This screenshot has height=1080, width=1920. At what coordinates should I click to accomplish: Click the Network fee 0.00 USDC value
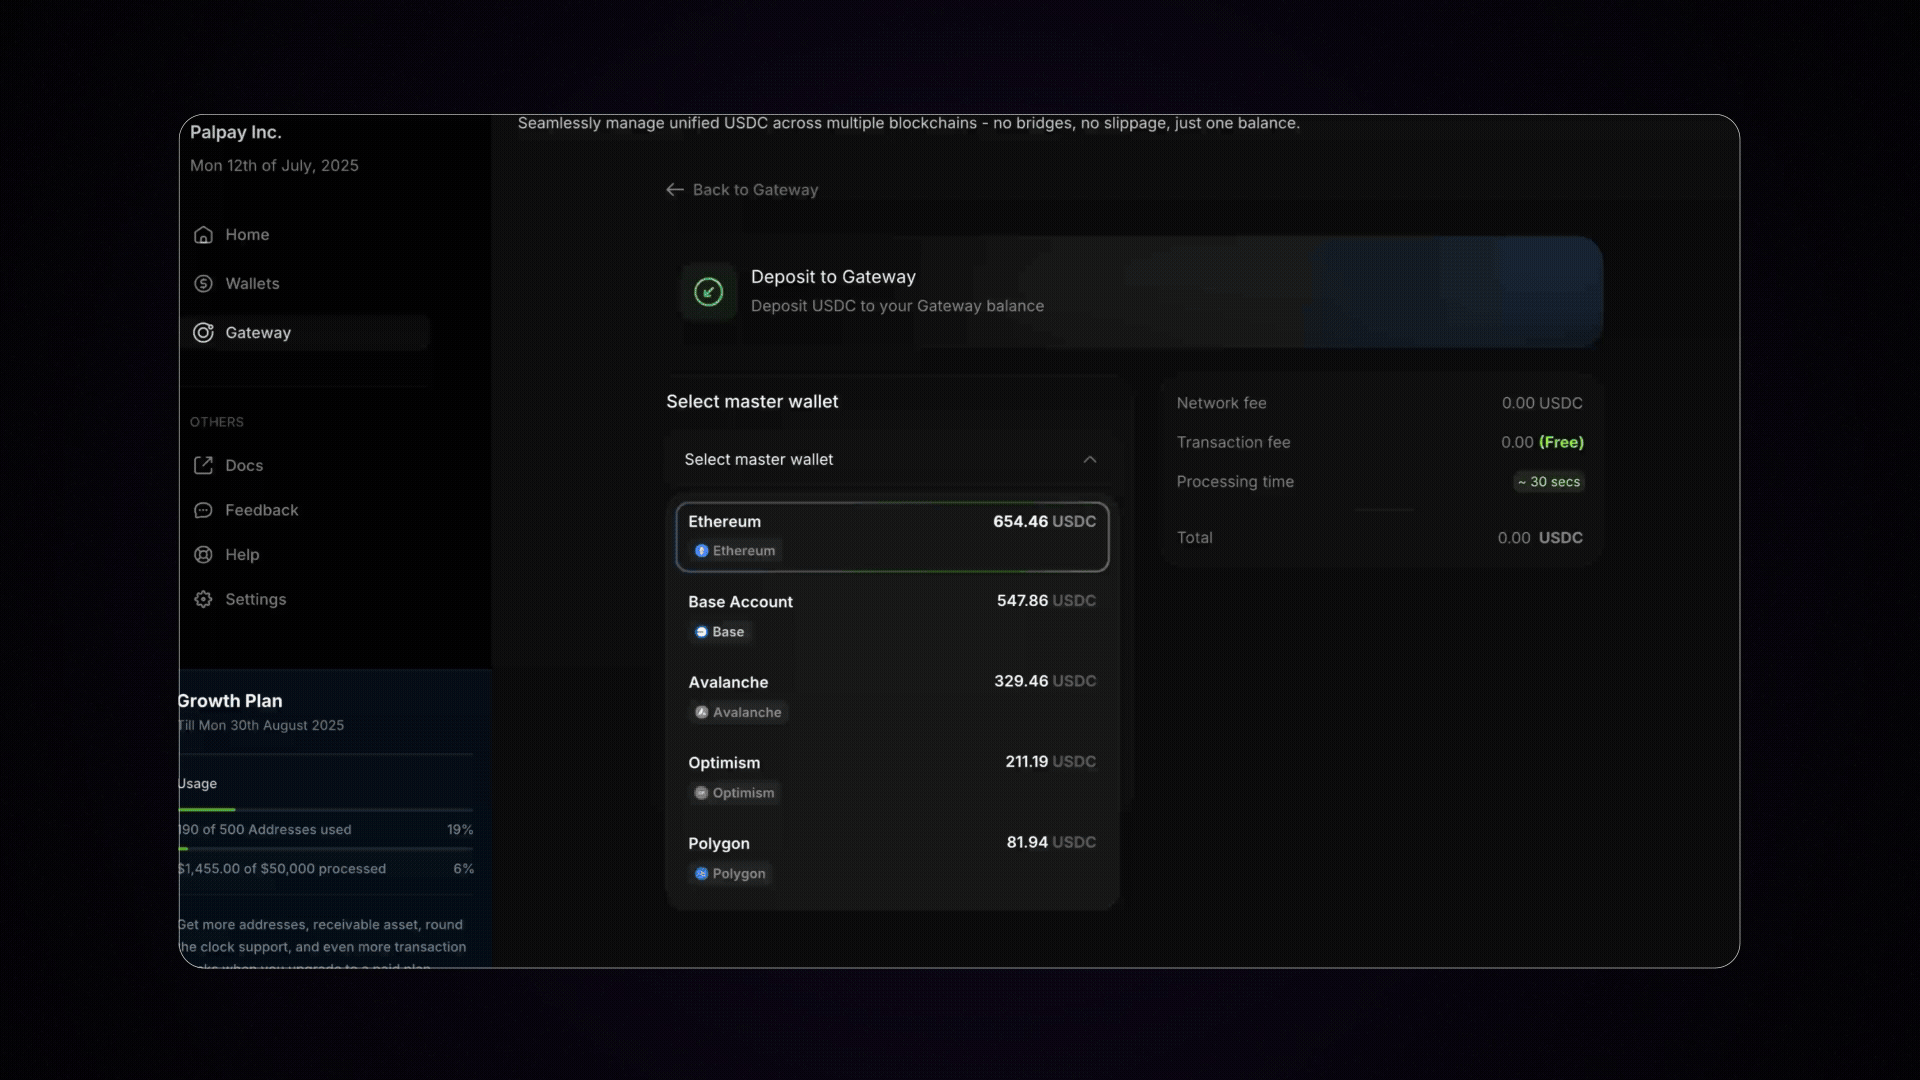click(1542, 403)
